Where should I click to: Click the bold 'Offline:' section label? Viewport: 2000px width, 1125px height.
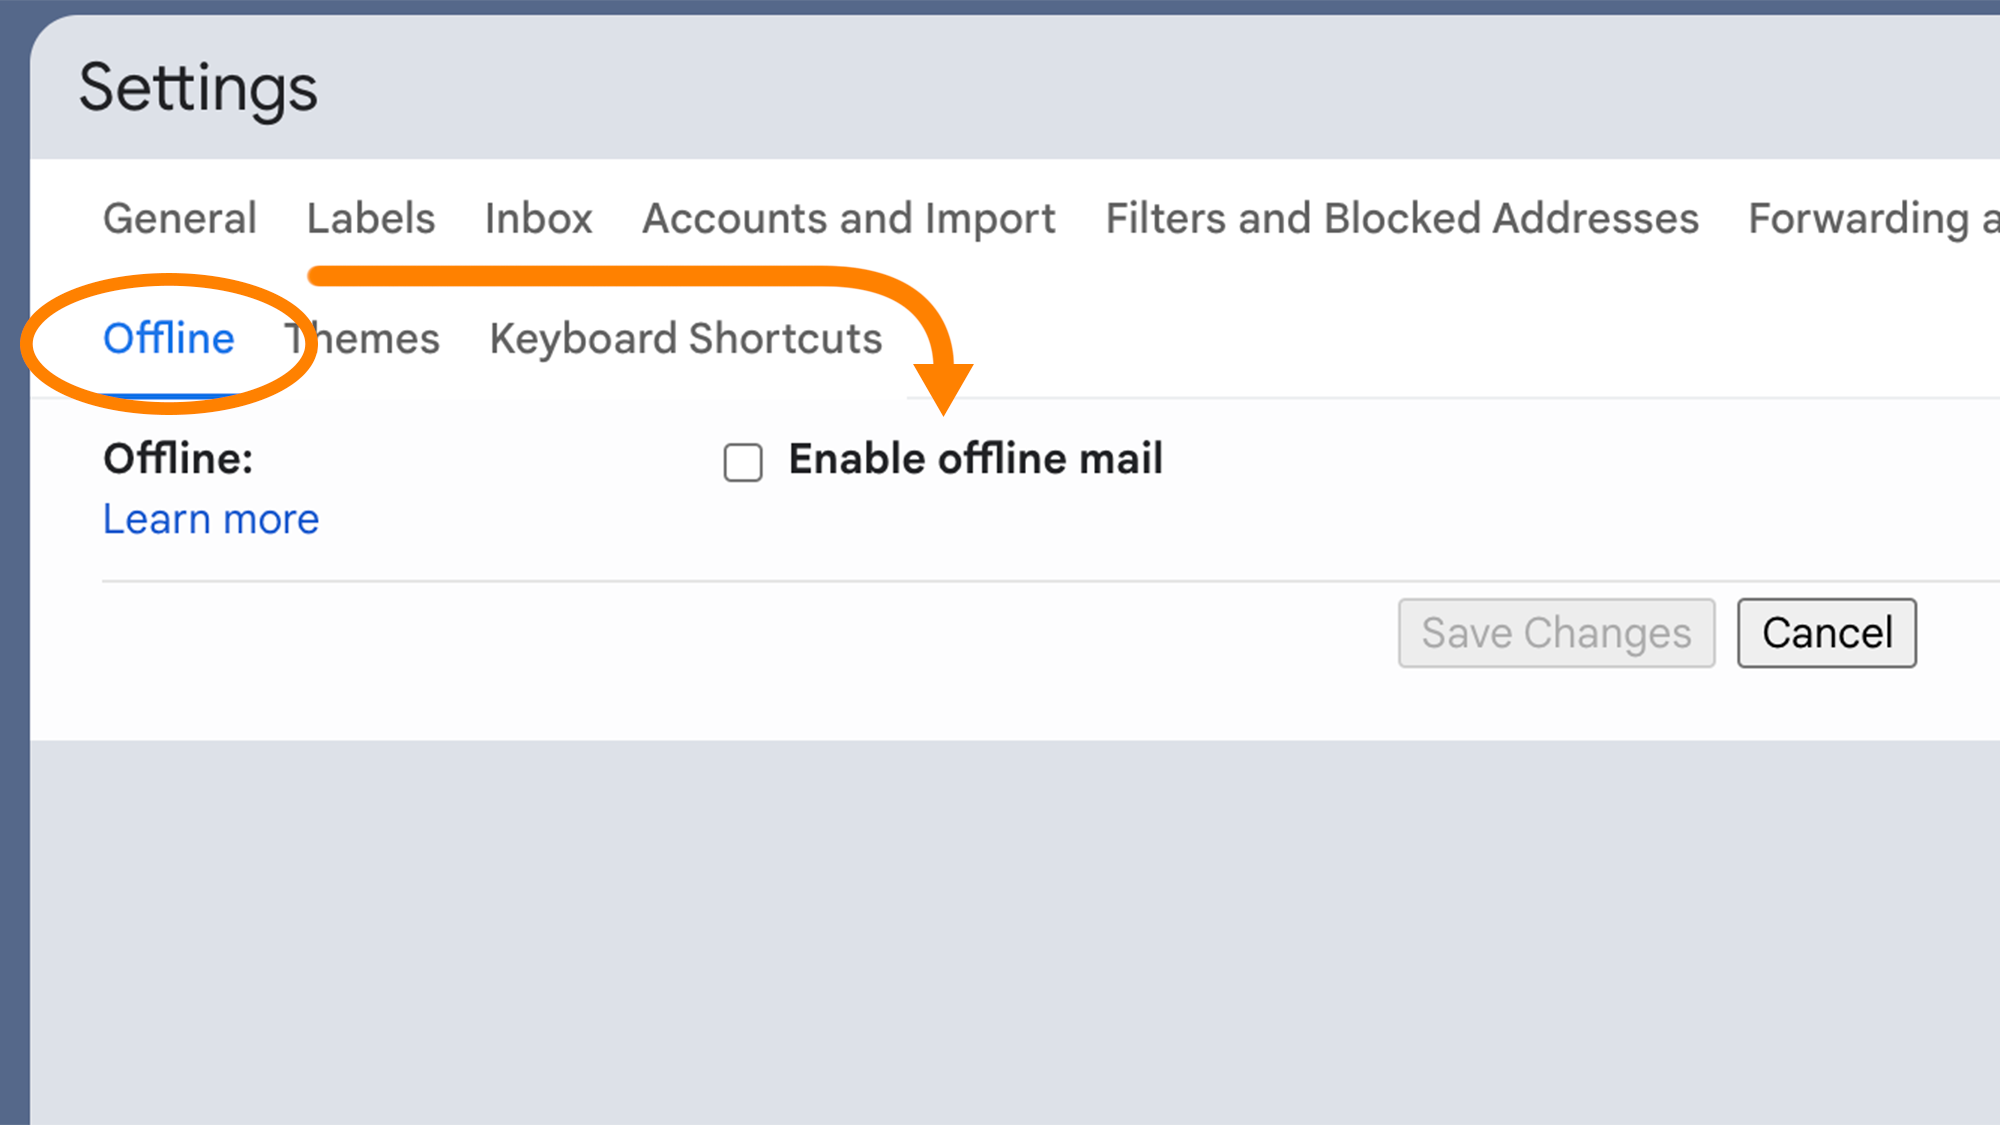pos(178,459)
